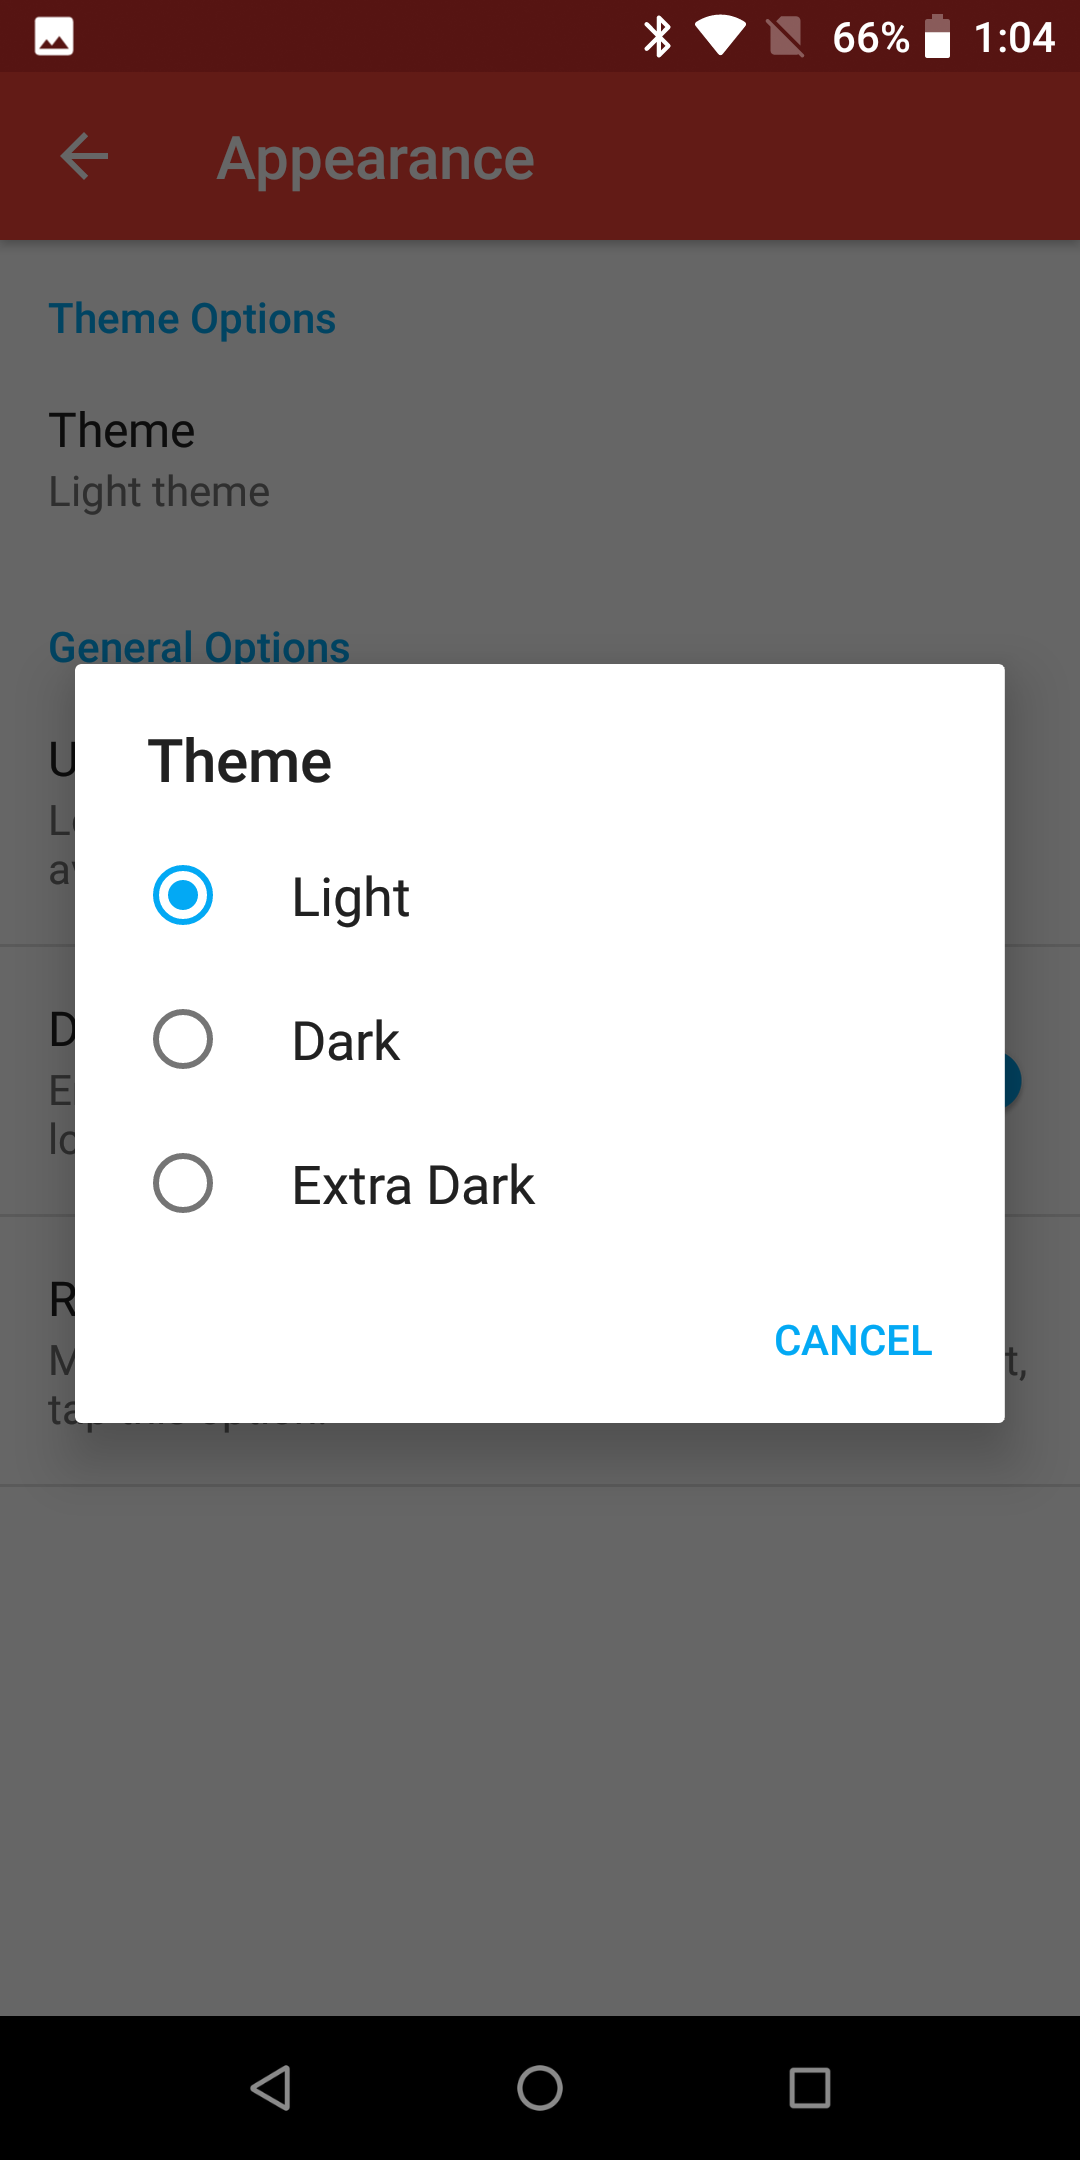
Task: Tap the clock showing 1:04
Action: point(1014,36)
